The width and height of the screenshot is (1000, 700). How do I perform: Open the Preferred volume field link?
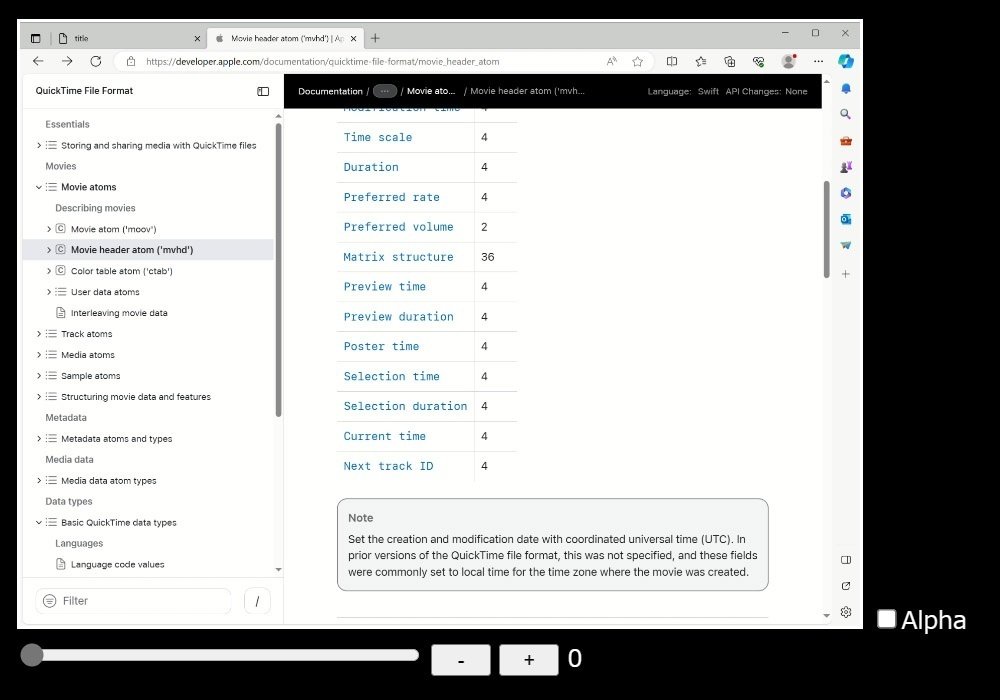pos(399,227)
